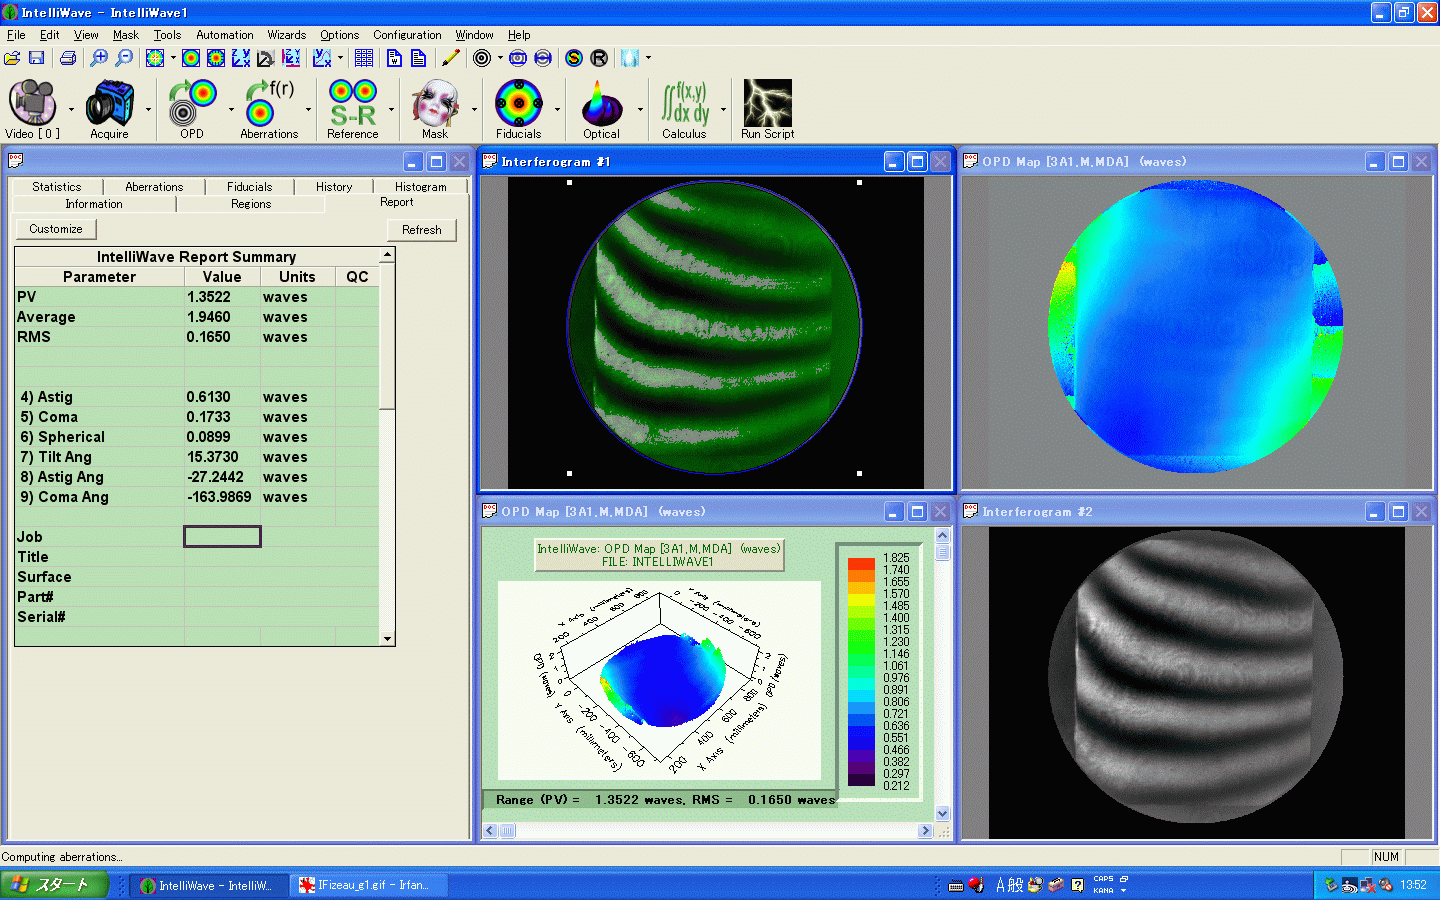Screen dimensions: 1440x900
Task: Click the report table scroll down arrow
Action: click(387, 638)
